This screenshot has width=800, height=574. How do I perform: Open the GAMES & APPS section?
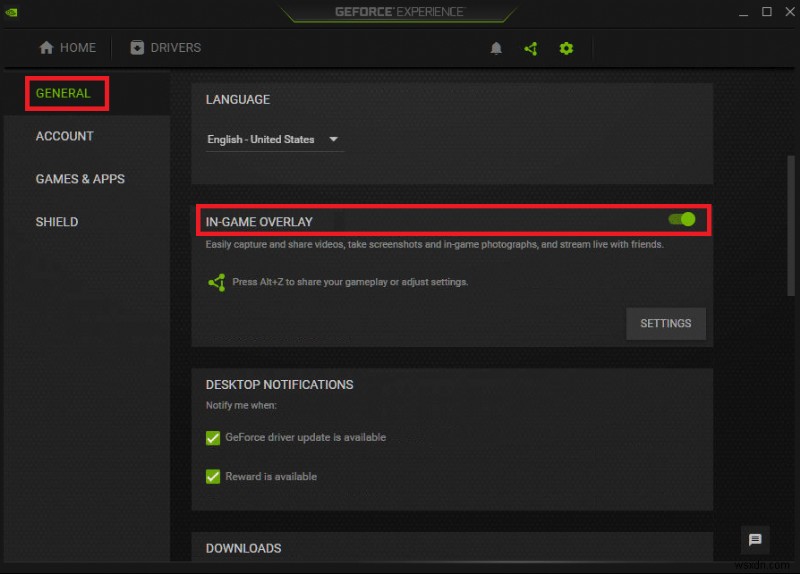(80, 179)
